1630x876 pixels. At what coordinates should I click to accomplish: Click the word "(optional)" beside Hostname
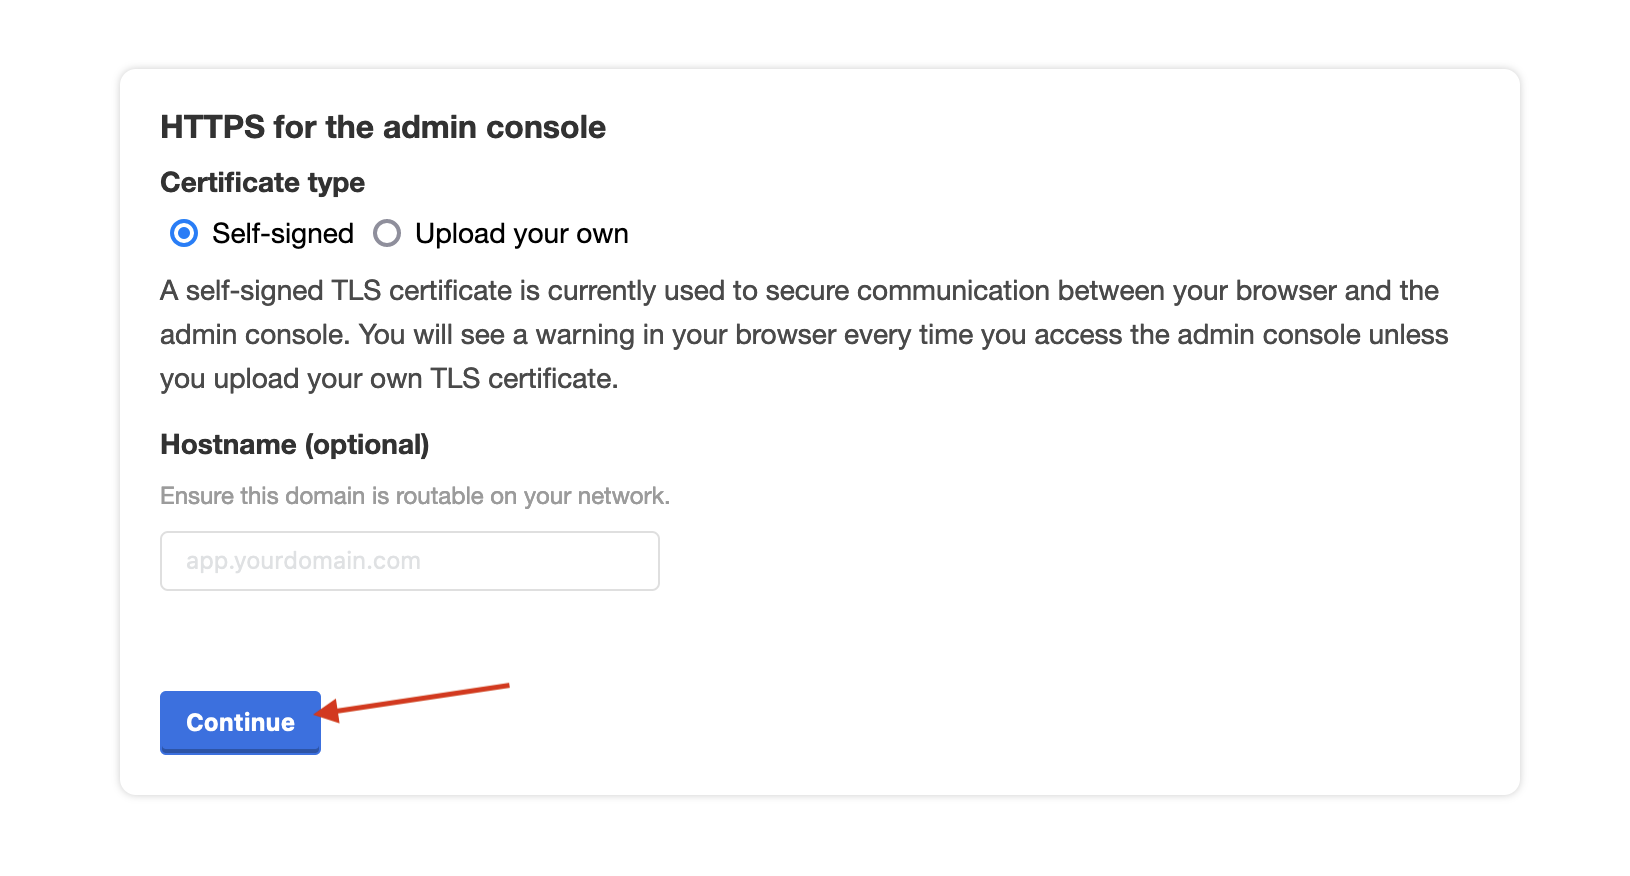(367, 444)
